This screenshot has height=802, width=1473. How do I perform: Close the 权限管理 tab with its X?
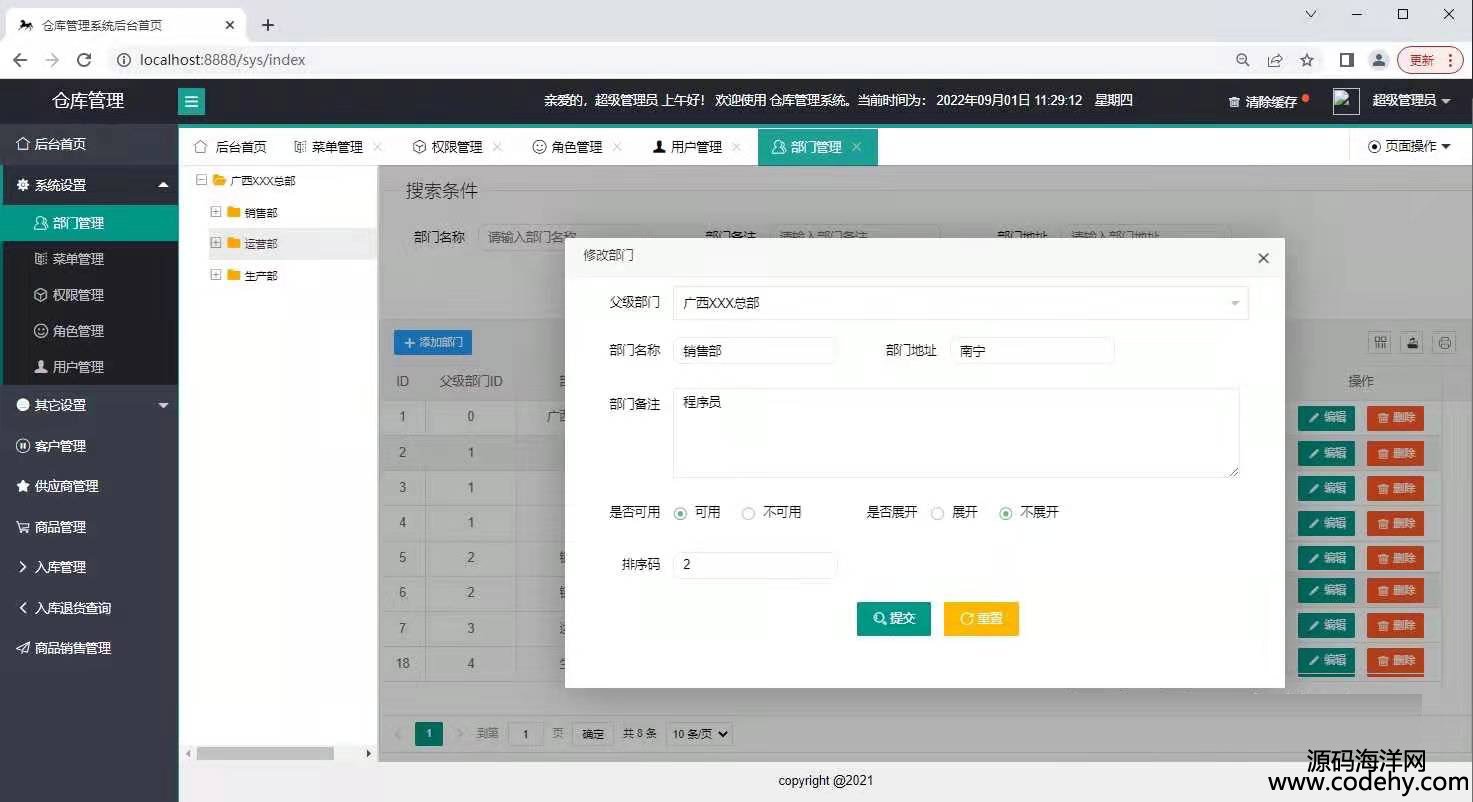coord(498,147)
